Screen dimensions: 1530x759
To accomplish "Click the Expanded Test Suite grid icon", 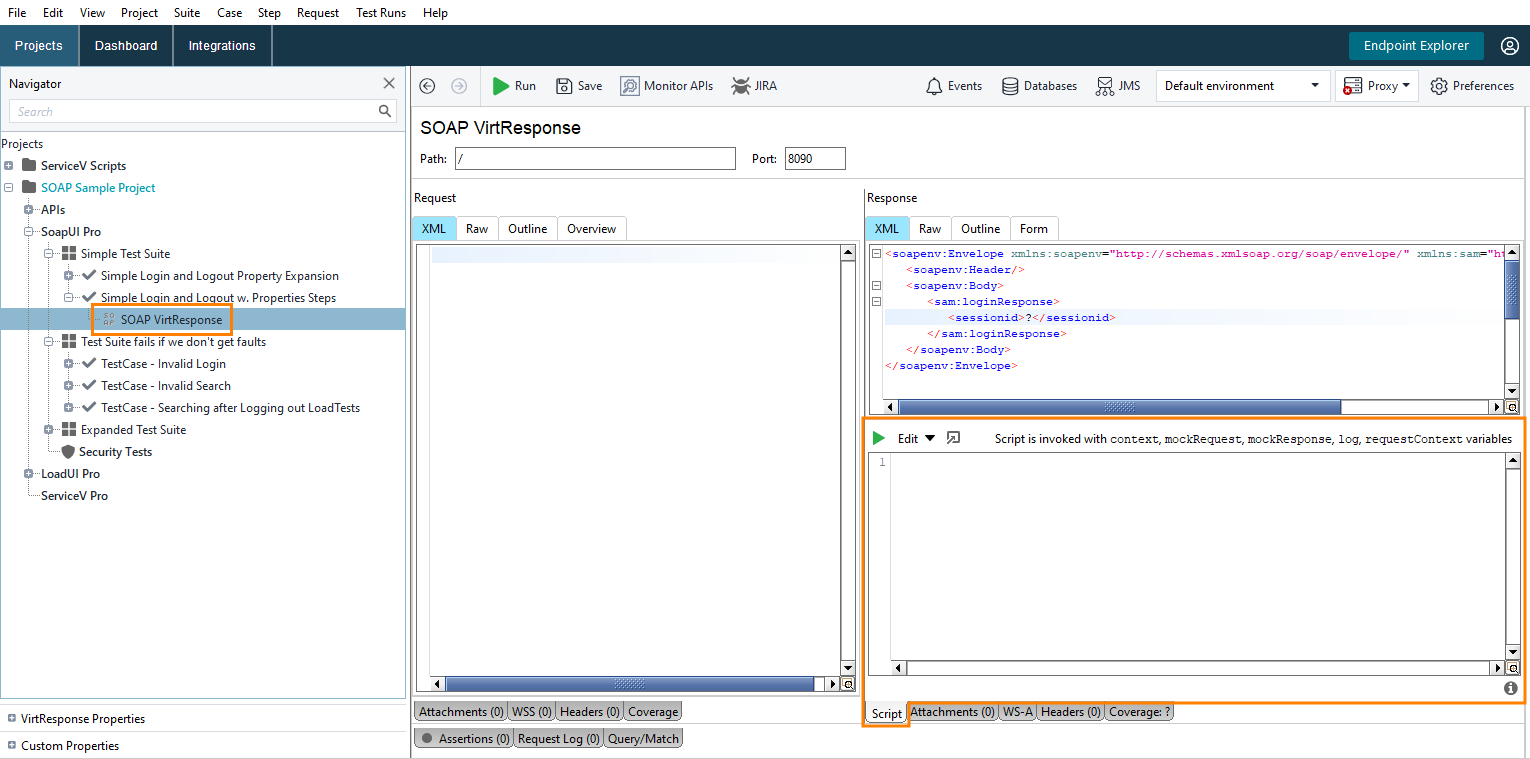I will [69, 430].
